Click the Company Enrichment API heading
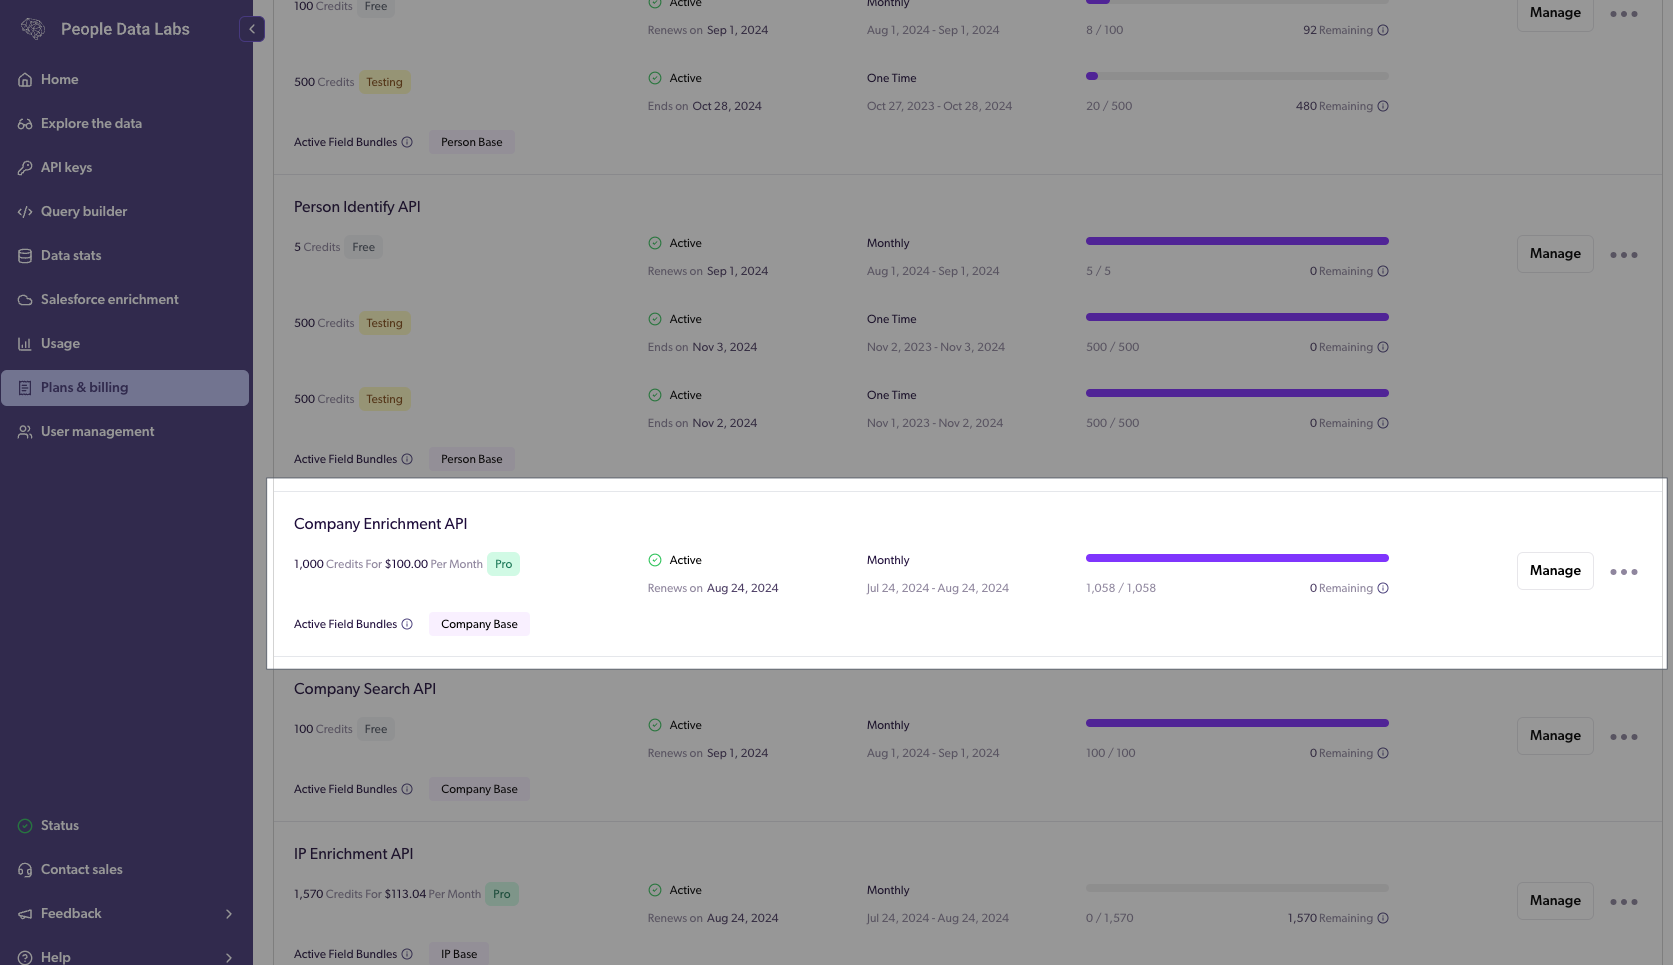Screen dimensions: 1673x965 click(380, 524)
